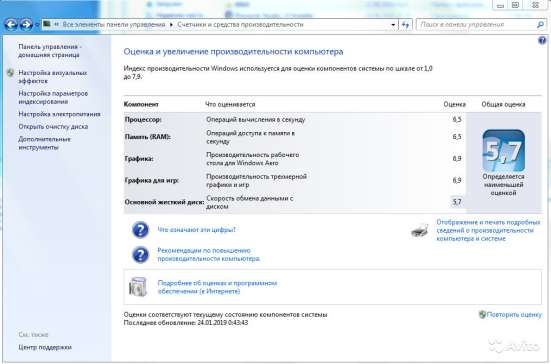Image resolution: width=551 pixels, height=364 pixels.
Task: Go forward with the Forward arrow button
Action: (x=26, y=25)
